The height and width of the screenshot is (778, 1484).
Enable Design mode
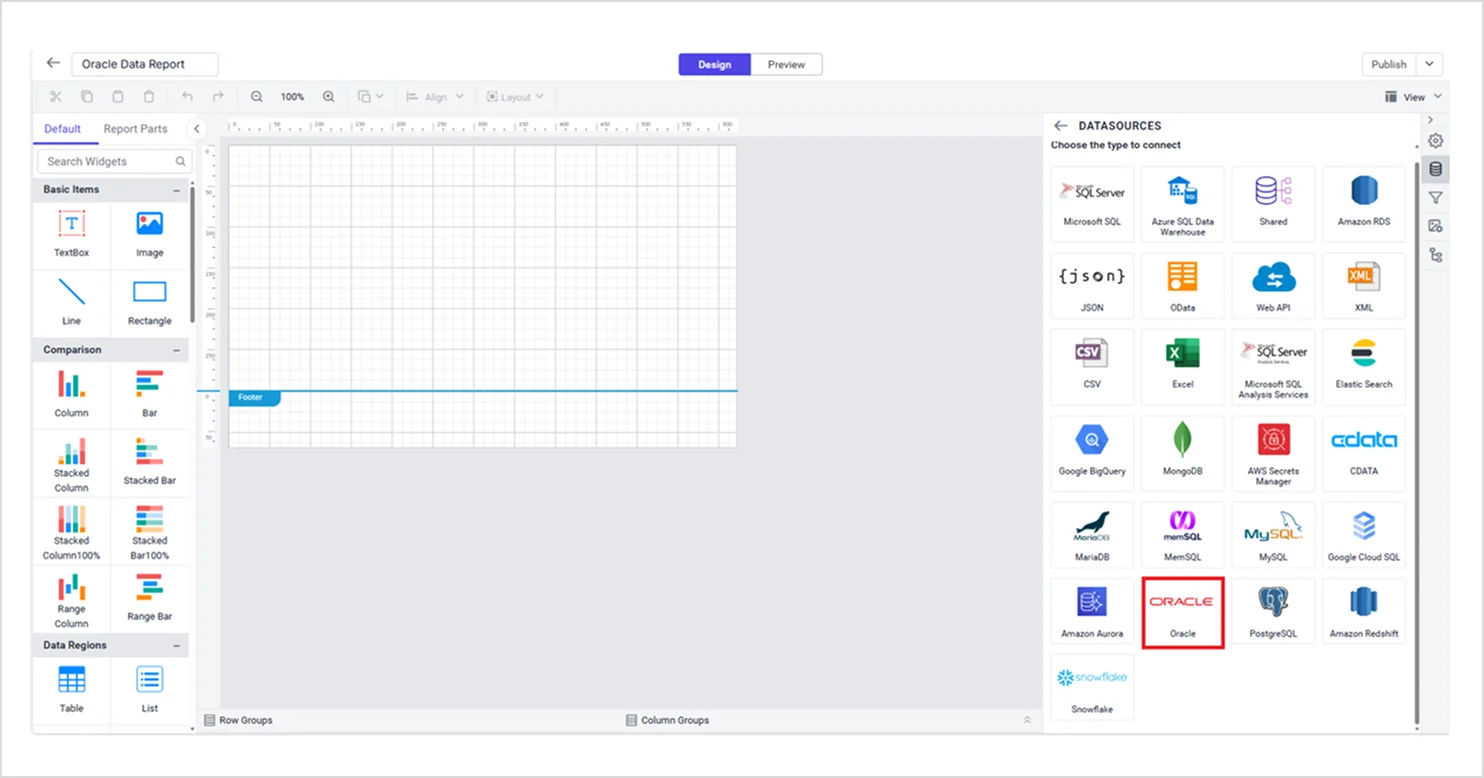(x=713, y=64)
